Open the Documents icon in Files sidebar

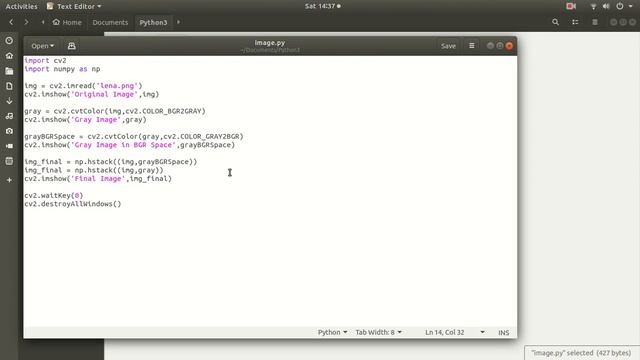click(9, 86)
